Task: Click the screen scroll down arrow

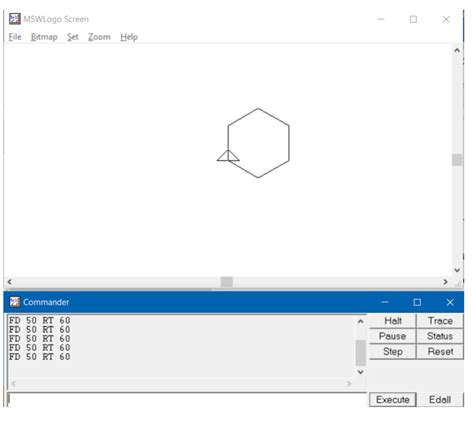Action: point(457,270)
